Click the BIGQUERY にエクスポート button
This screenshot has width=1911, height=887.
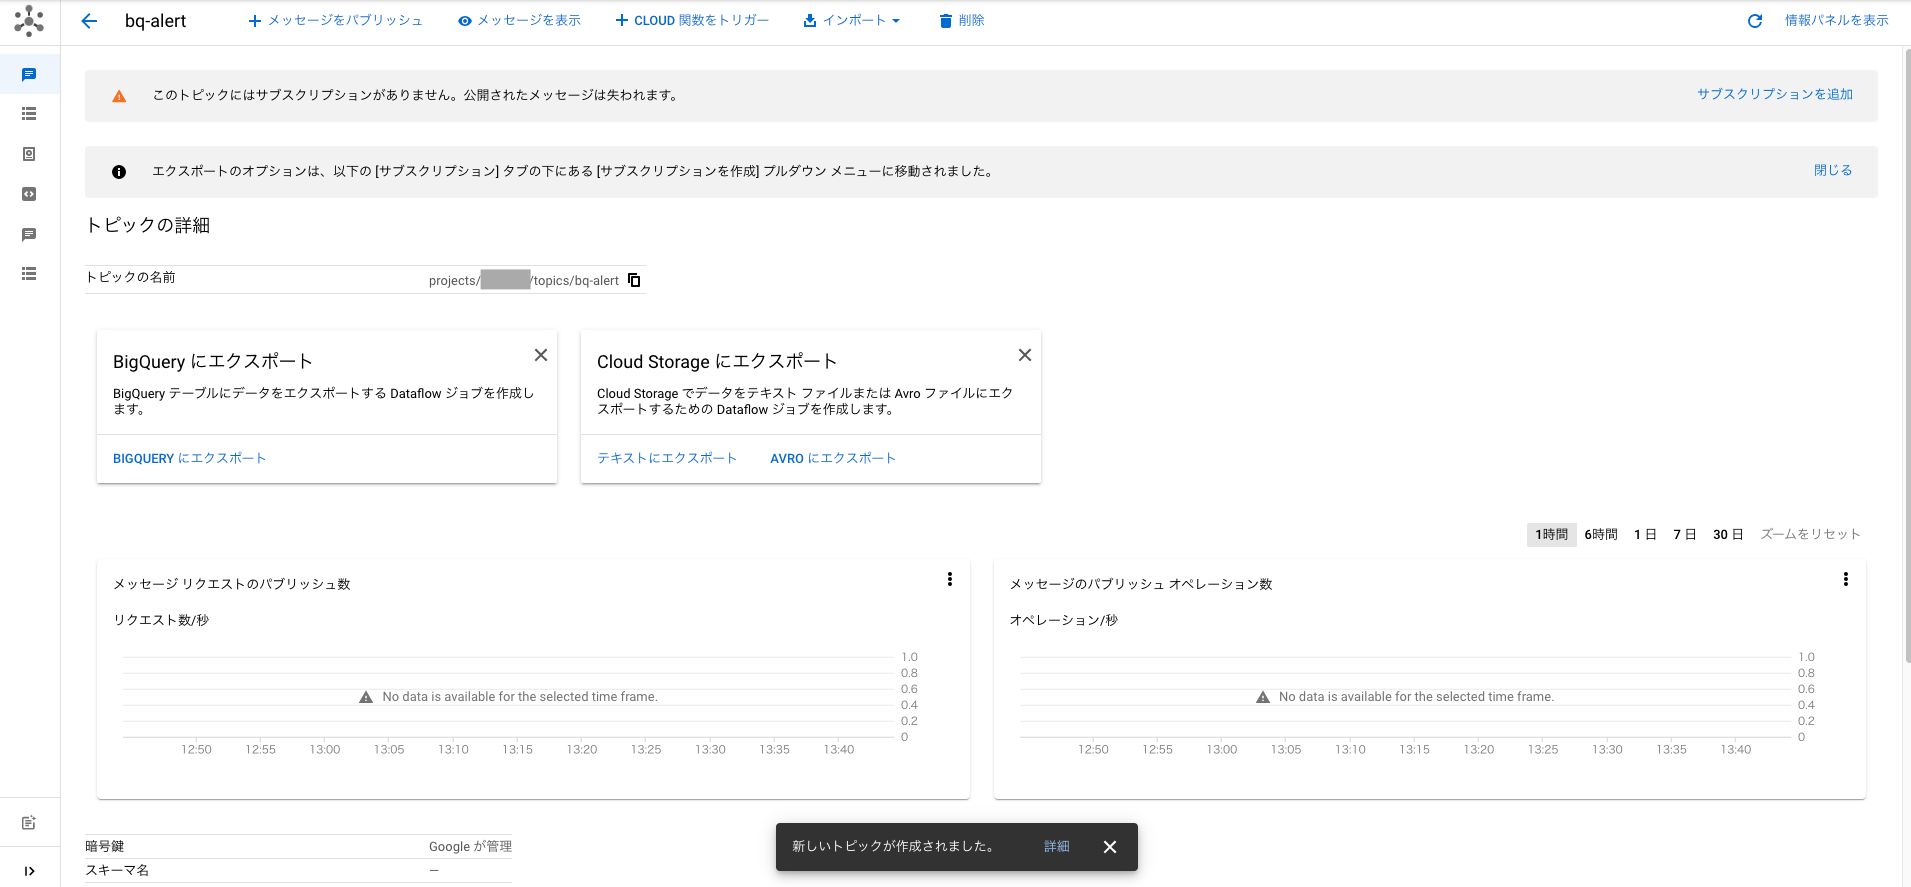189,458
